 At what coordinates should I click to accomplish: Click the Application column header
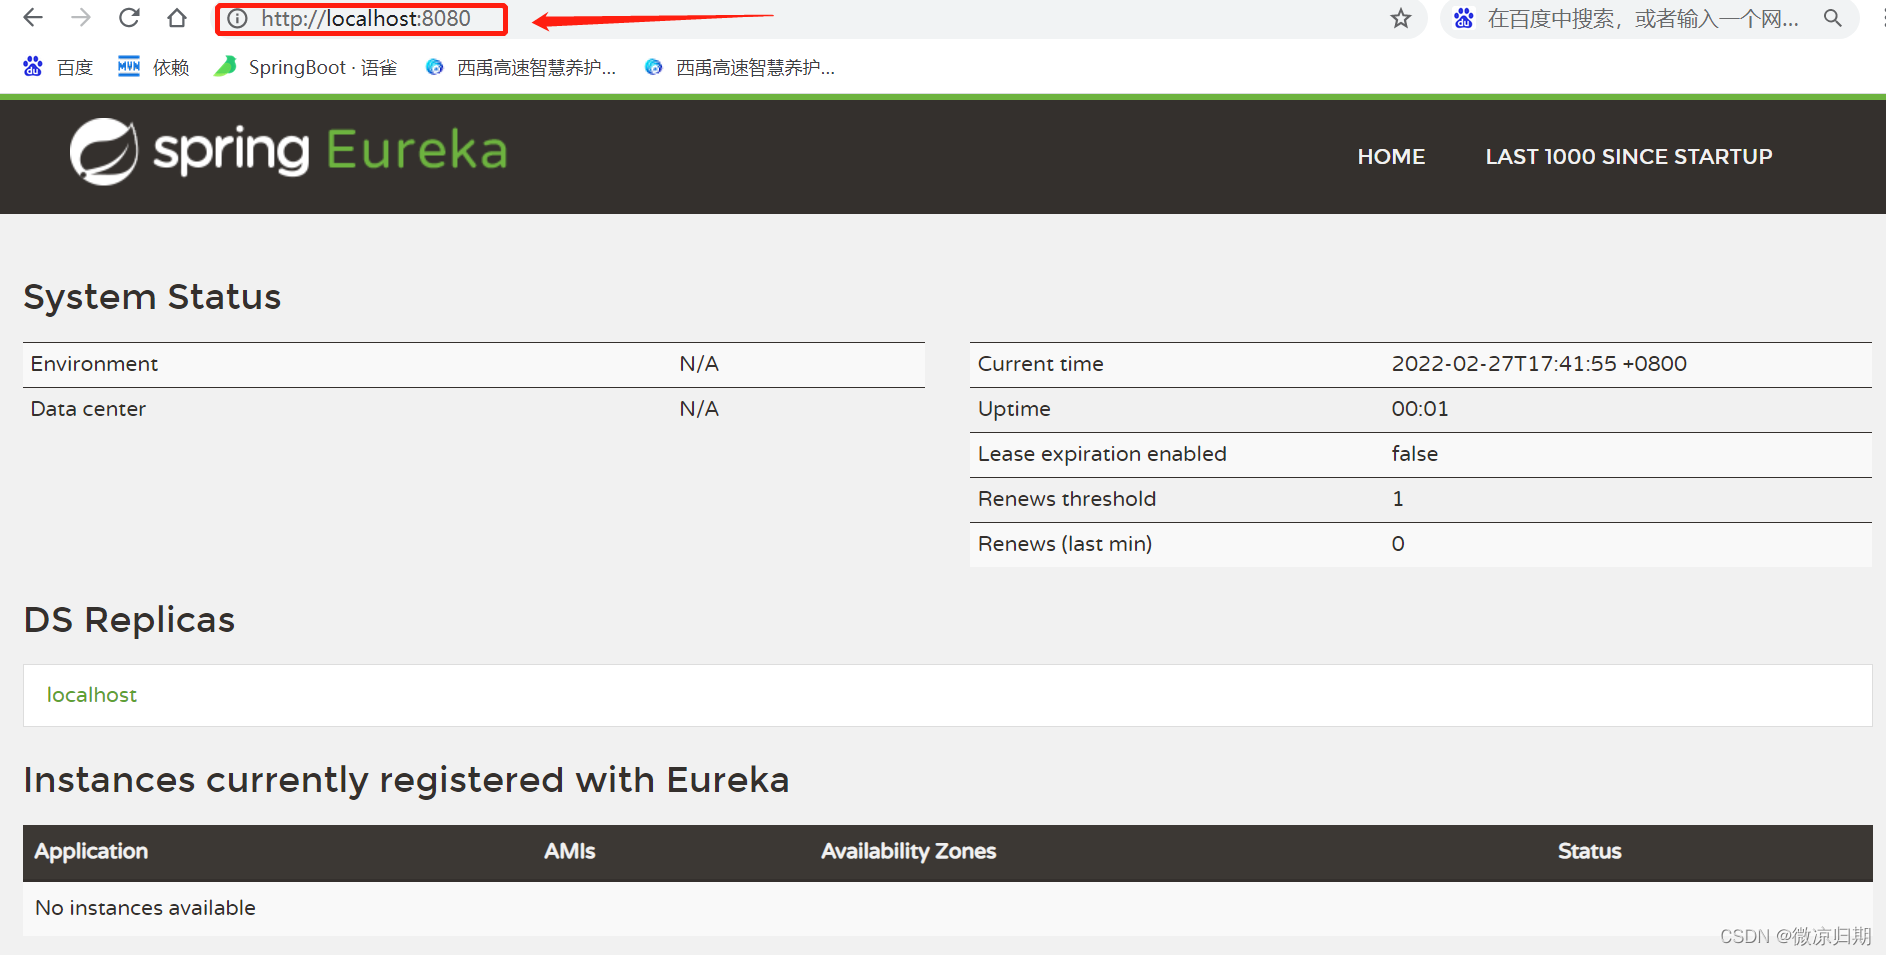91,851
